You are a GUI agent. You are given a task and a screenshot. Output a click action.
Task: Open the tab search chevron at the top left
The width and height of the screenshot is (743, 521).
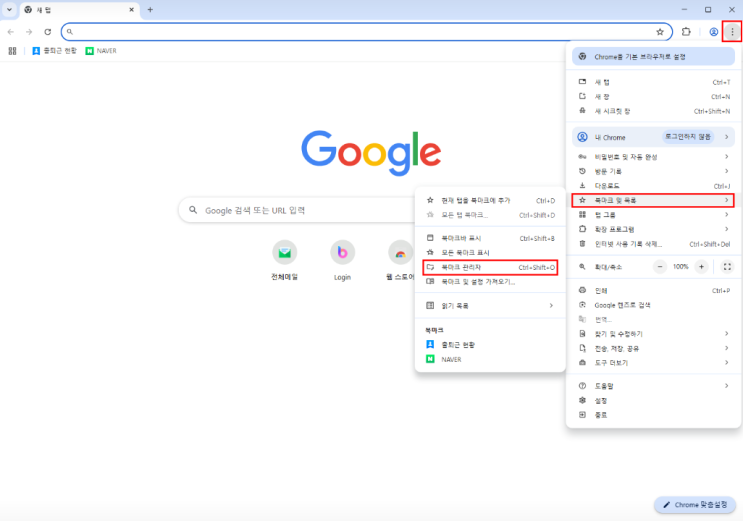coord(9,9)
